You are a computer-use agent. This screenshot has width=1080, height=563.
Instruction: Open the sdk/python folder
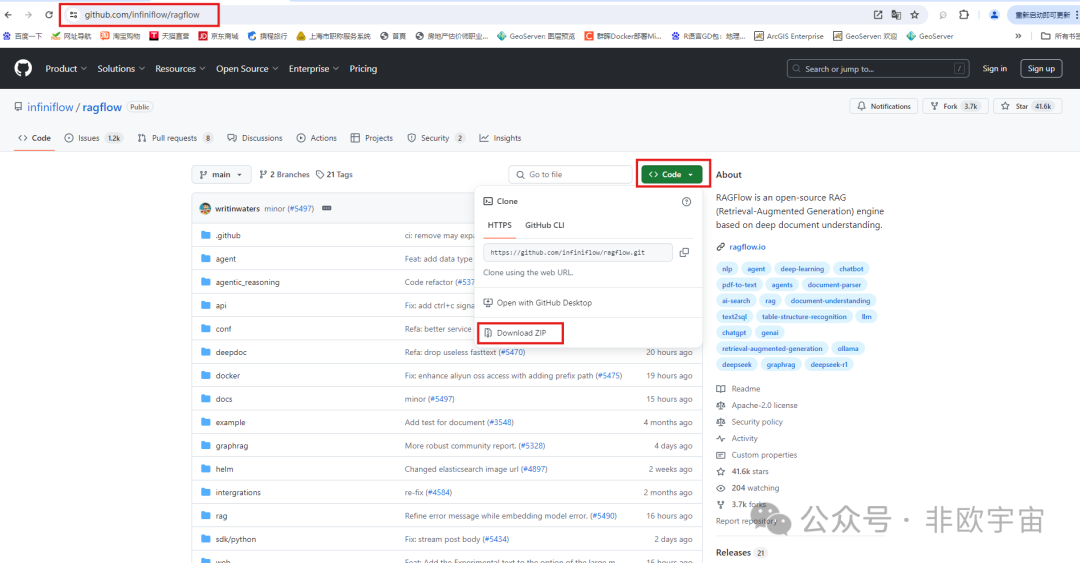[236, 539]
